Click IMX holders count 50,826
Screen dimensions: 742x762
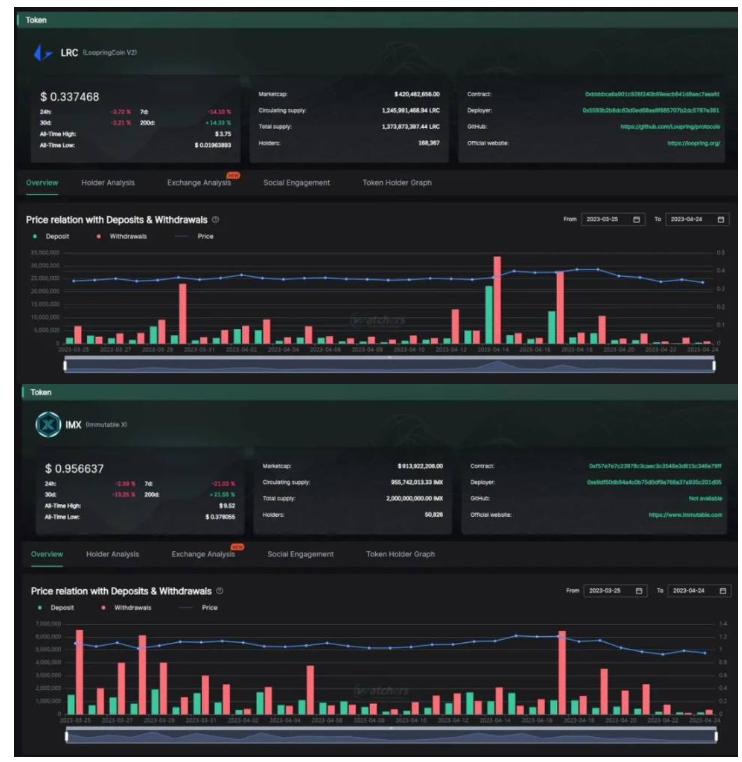[x=433, y=515]
